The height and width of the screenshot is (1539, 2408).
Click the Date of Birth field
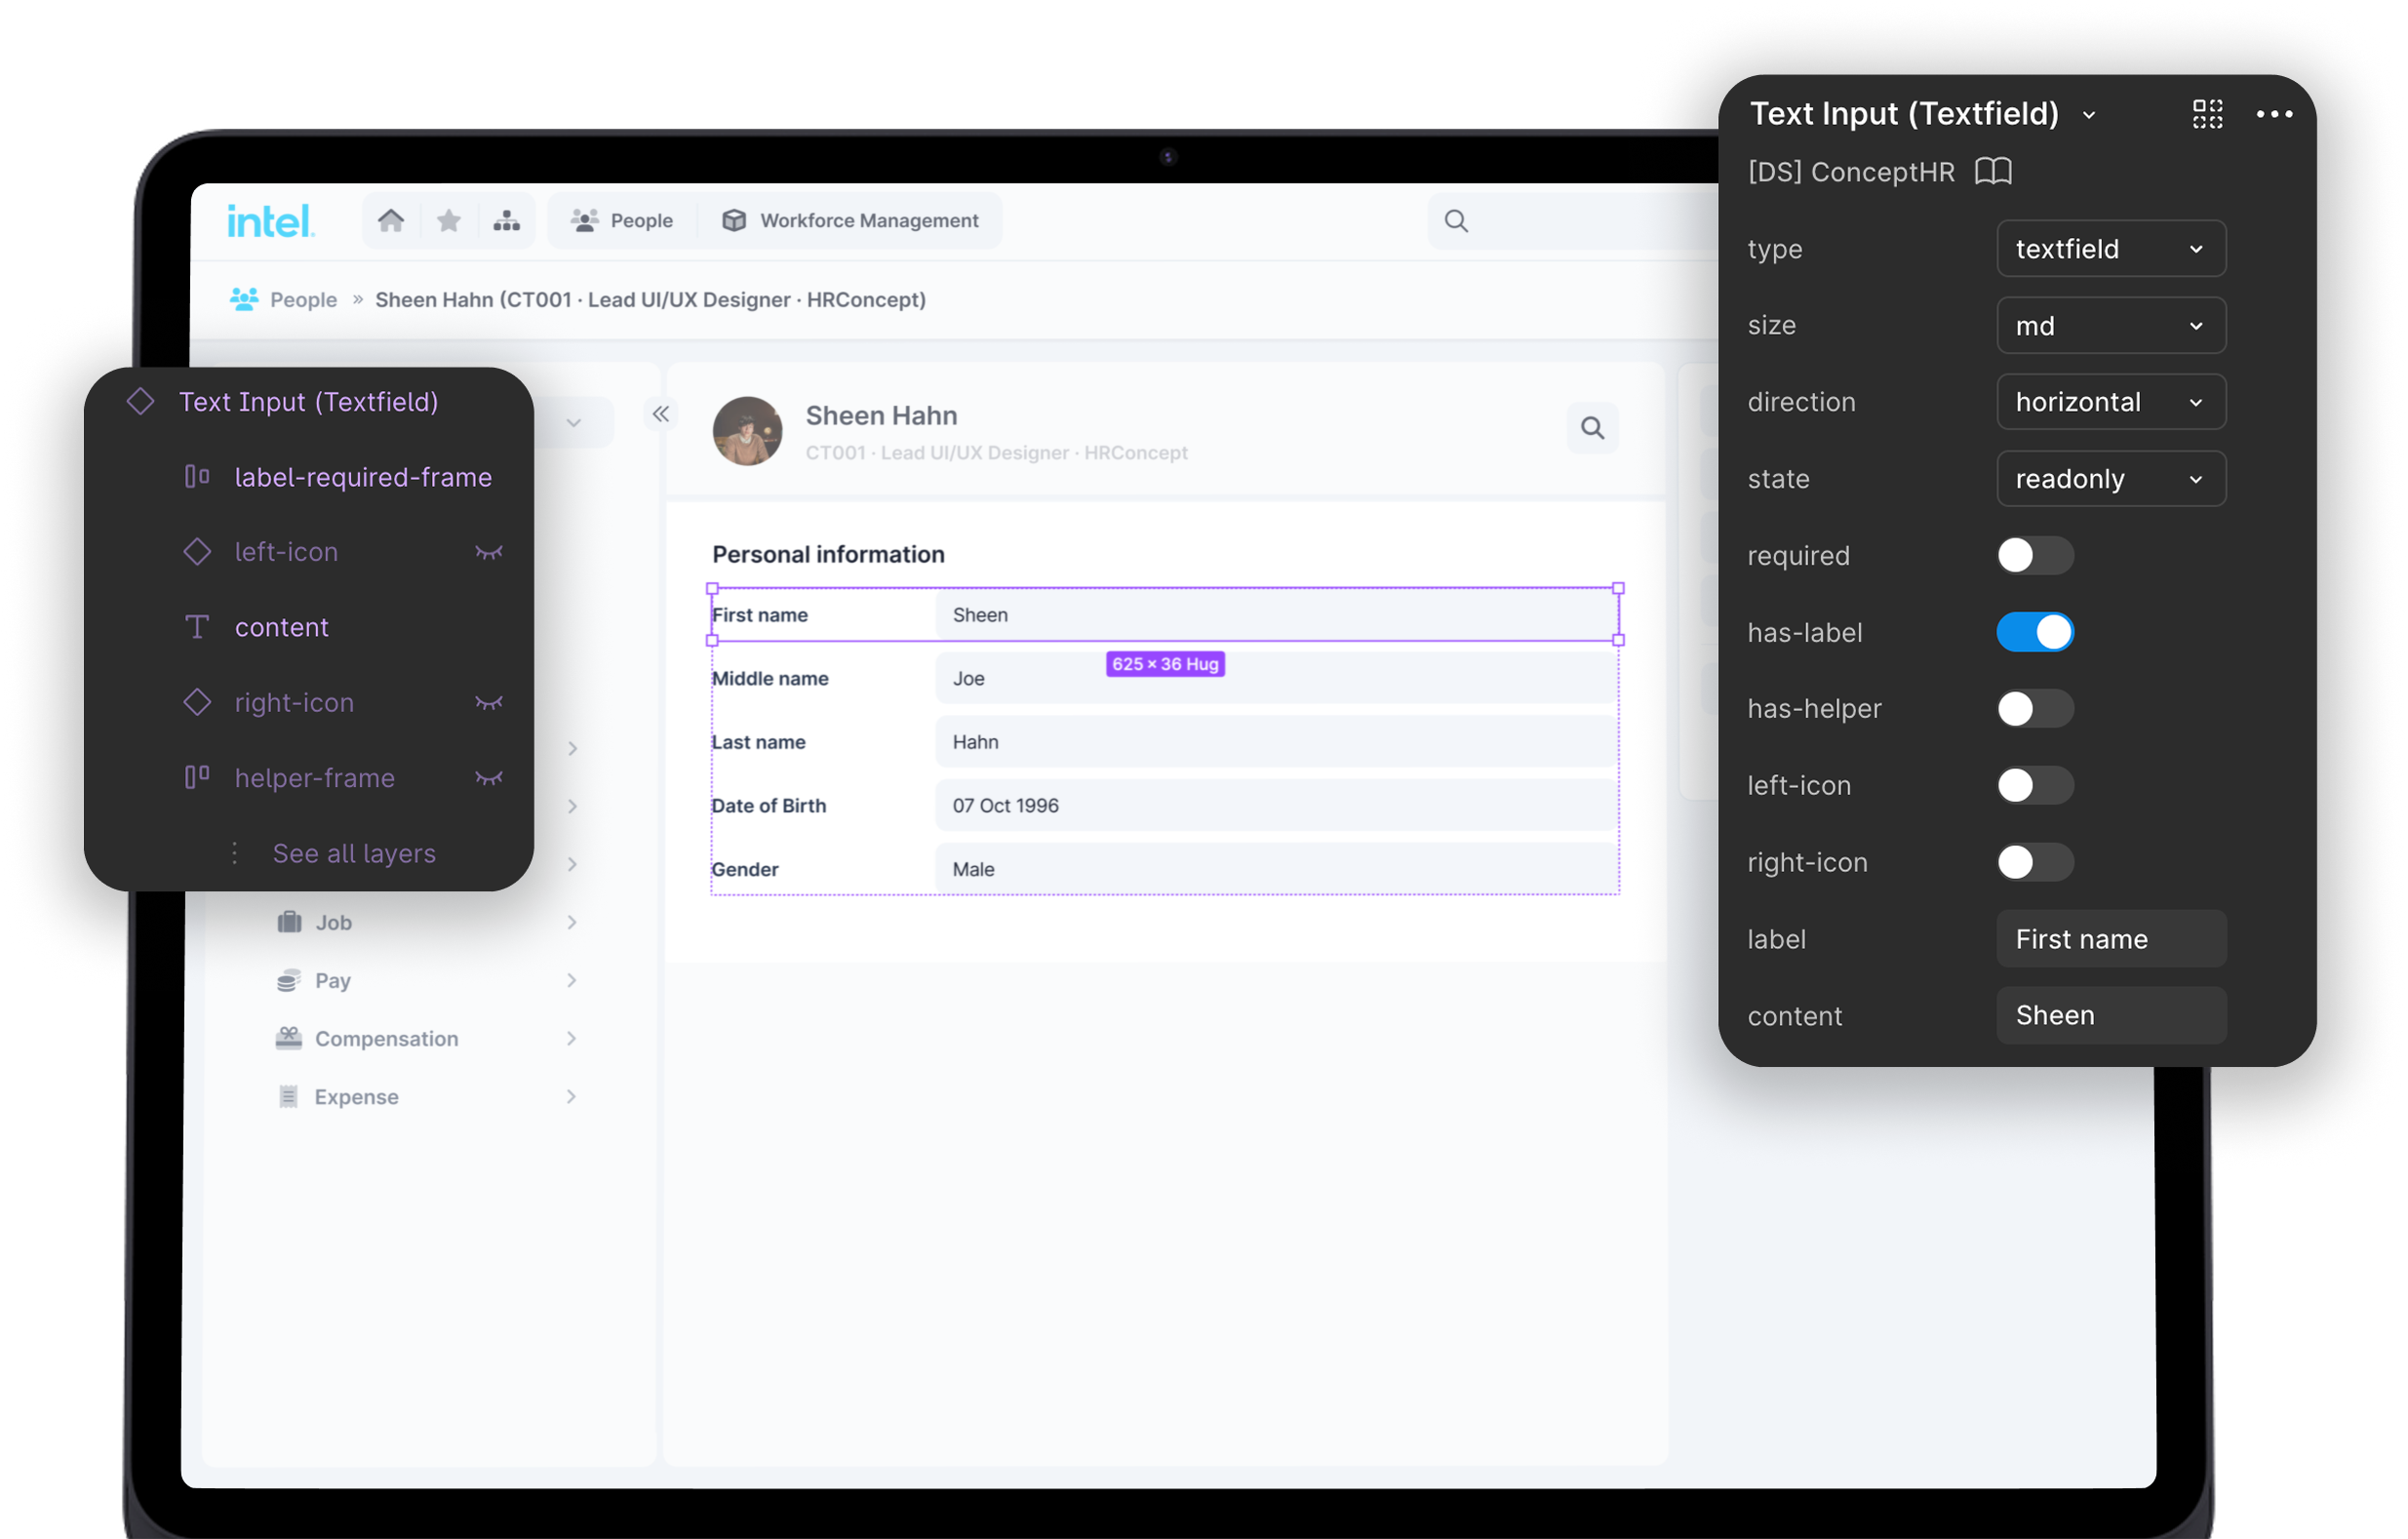pos(1275,805)
